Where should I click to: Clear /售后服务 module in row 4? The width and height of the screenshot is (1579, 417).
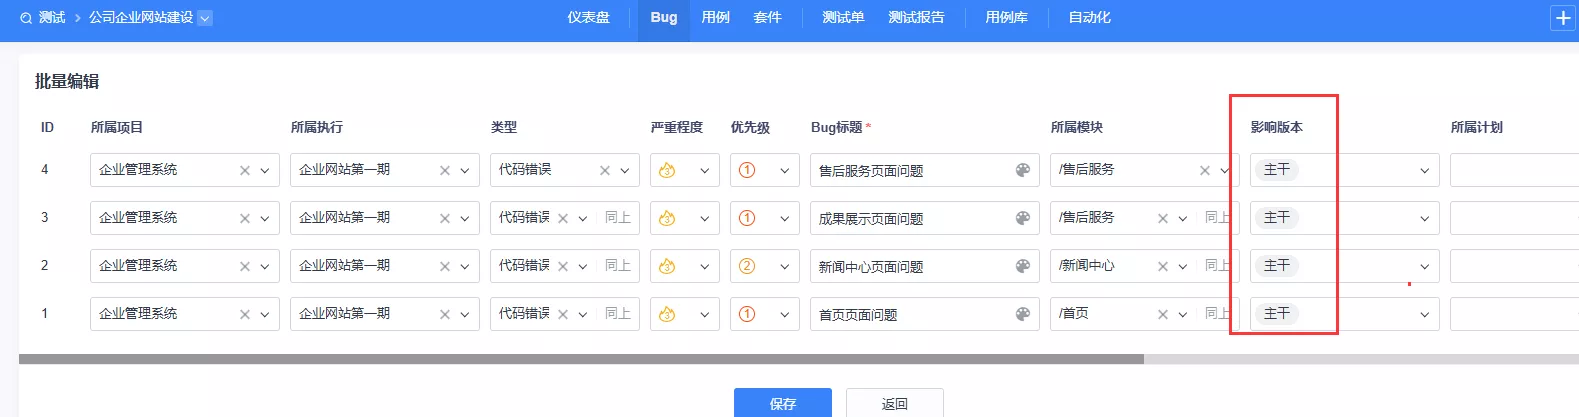[1205, 170]
